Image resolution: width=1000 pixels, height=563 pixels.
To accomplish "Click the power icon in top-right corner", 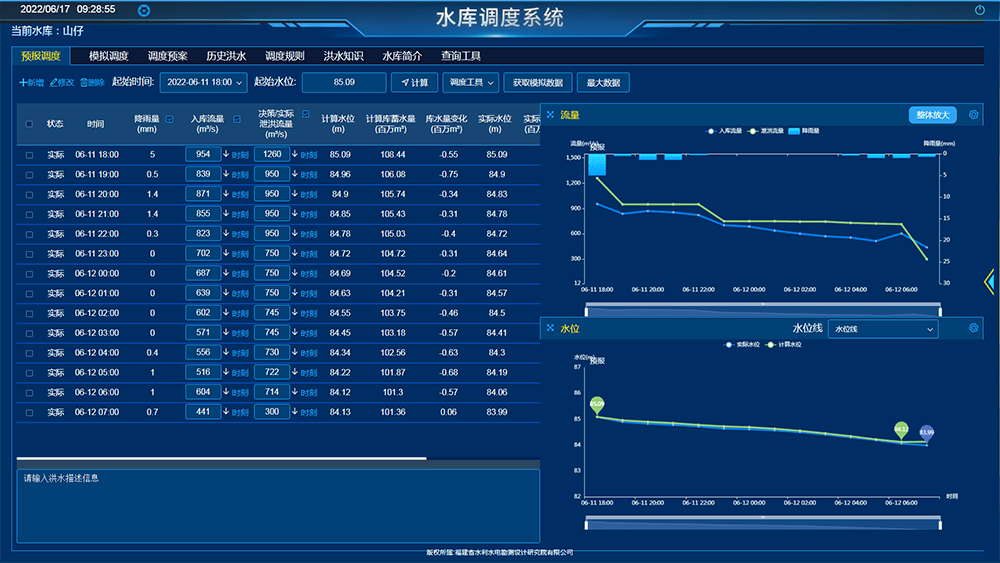I will (x=980, y=10).
